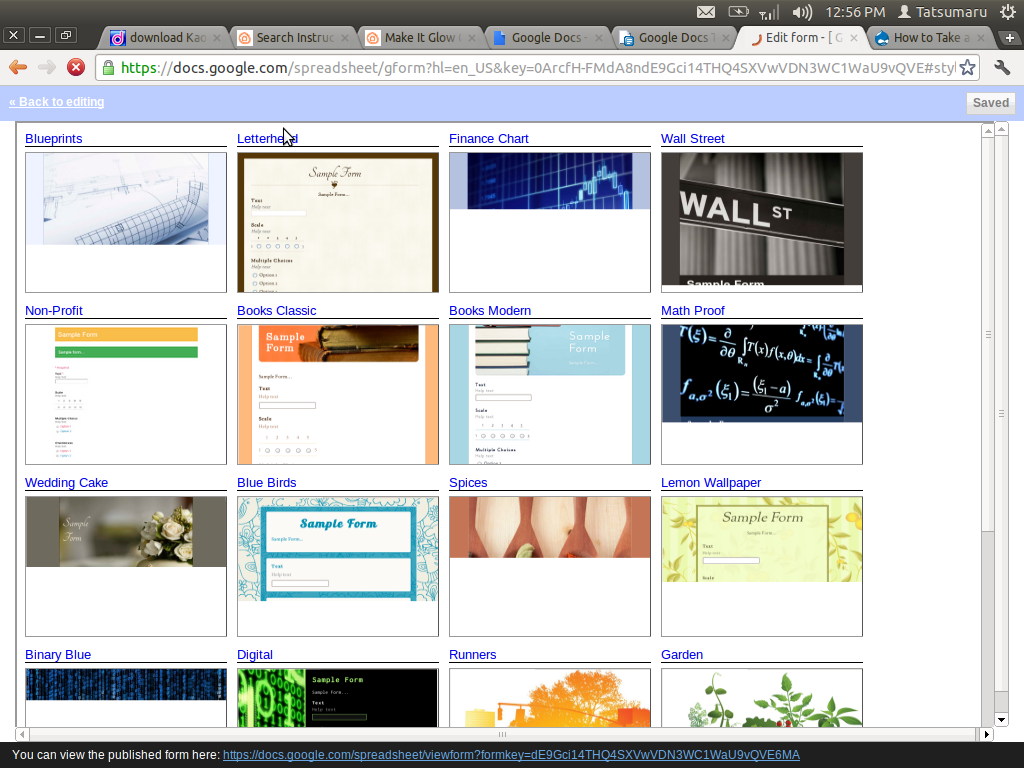
Task: Open the Chrome wrench settings menu
Action: click(x=1004, y=68)
